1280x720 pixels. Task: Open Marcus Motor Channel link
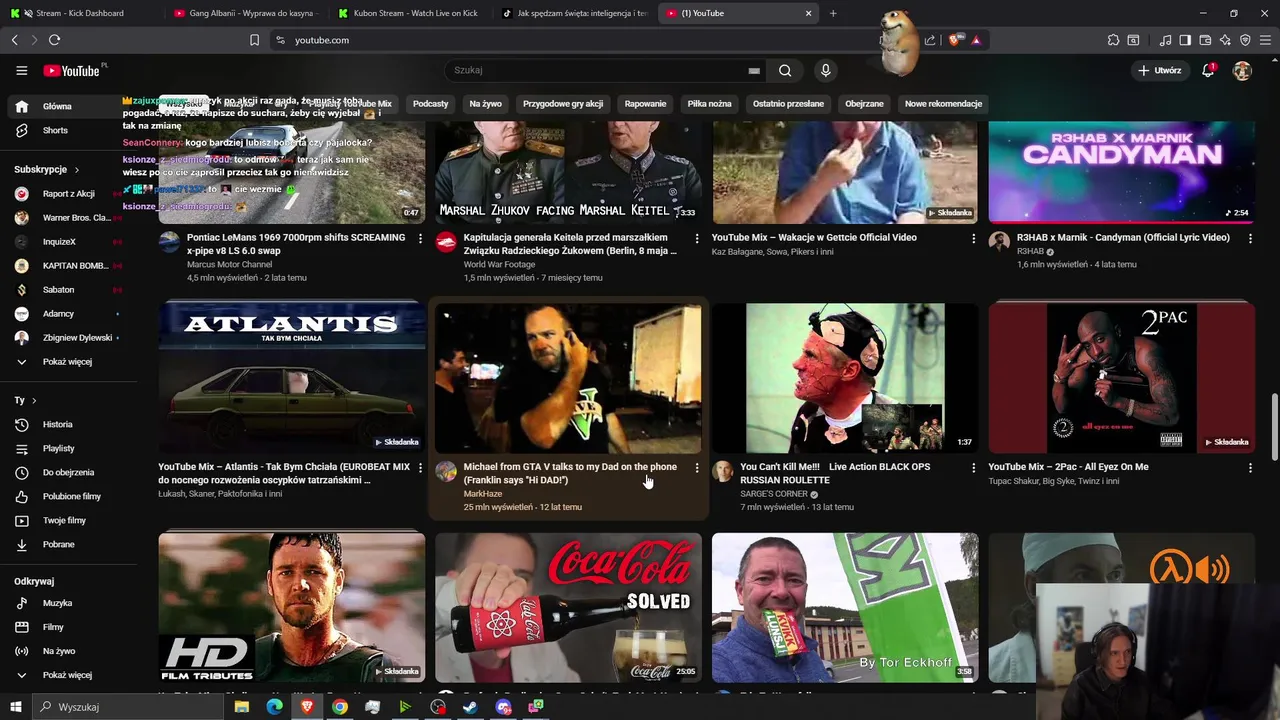coord(229,265)
